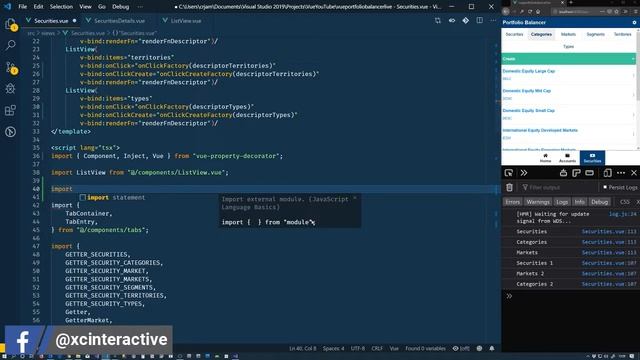
Task: Open Securities.vue link beside Markets 2
Action: (x=609, y=273)
